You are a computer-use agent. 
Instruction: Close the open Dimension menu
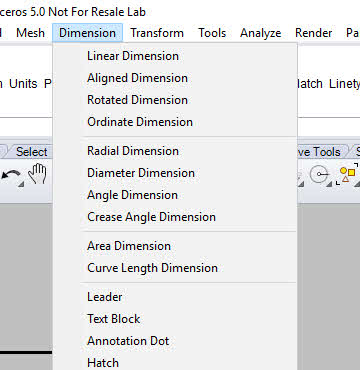tap(87, 33)
